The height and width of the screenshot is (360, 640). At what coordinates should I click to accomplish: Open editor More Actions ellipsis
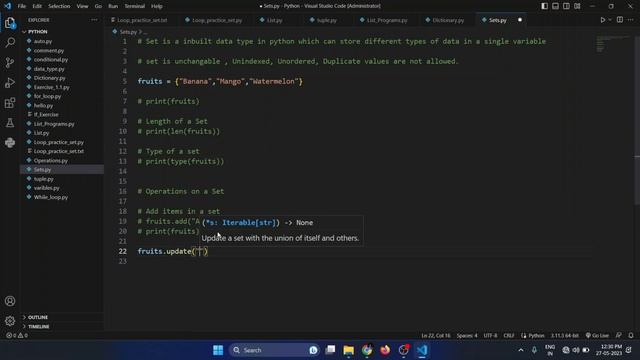[631, 20]
